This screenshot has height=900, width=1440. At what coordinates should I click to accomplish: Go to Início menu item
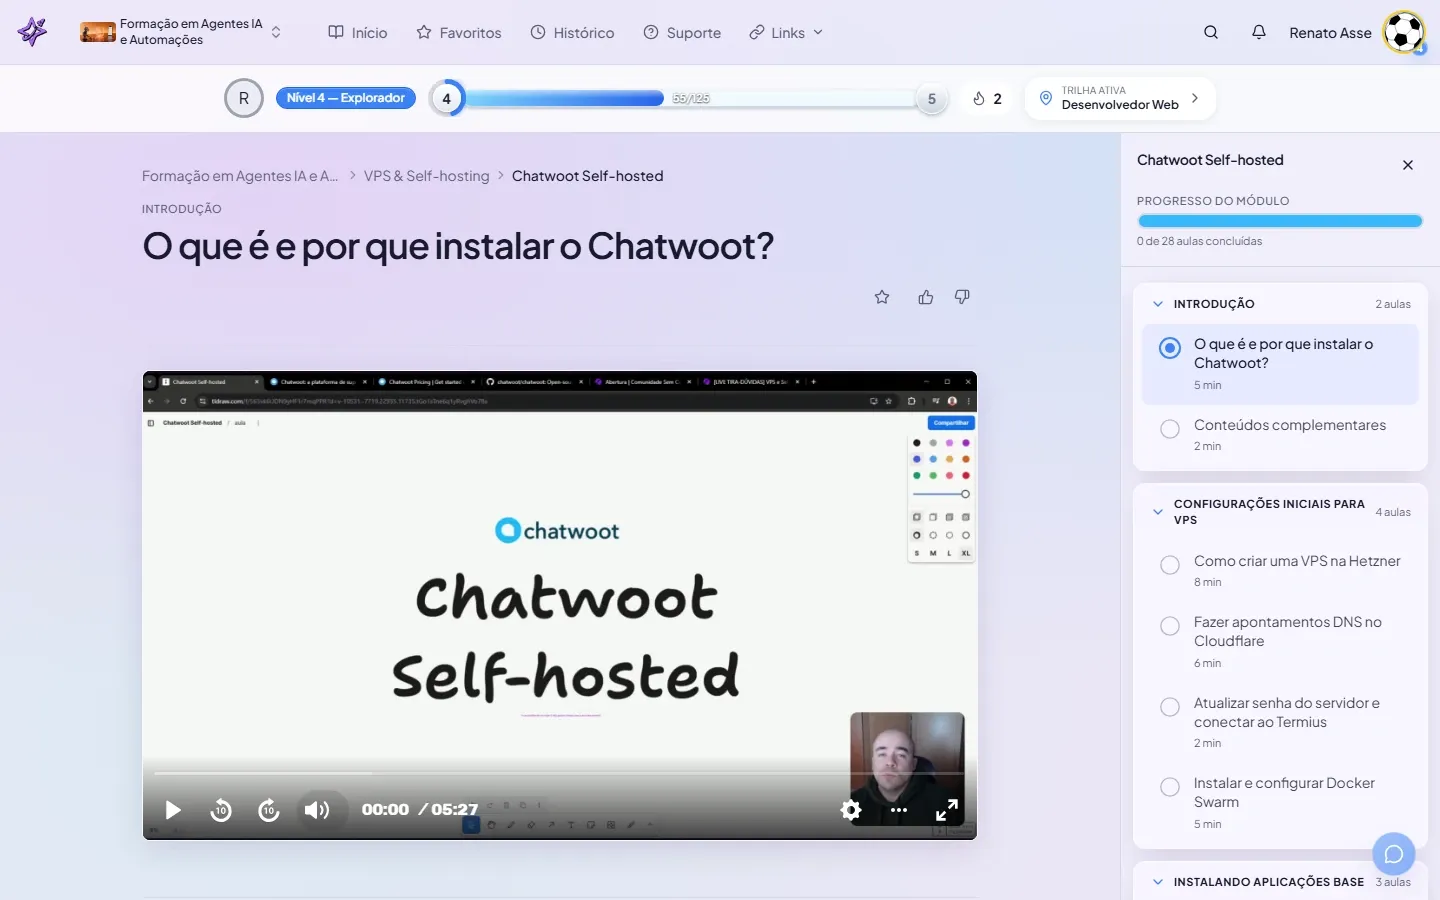358,32
